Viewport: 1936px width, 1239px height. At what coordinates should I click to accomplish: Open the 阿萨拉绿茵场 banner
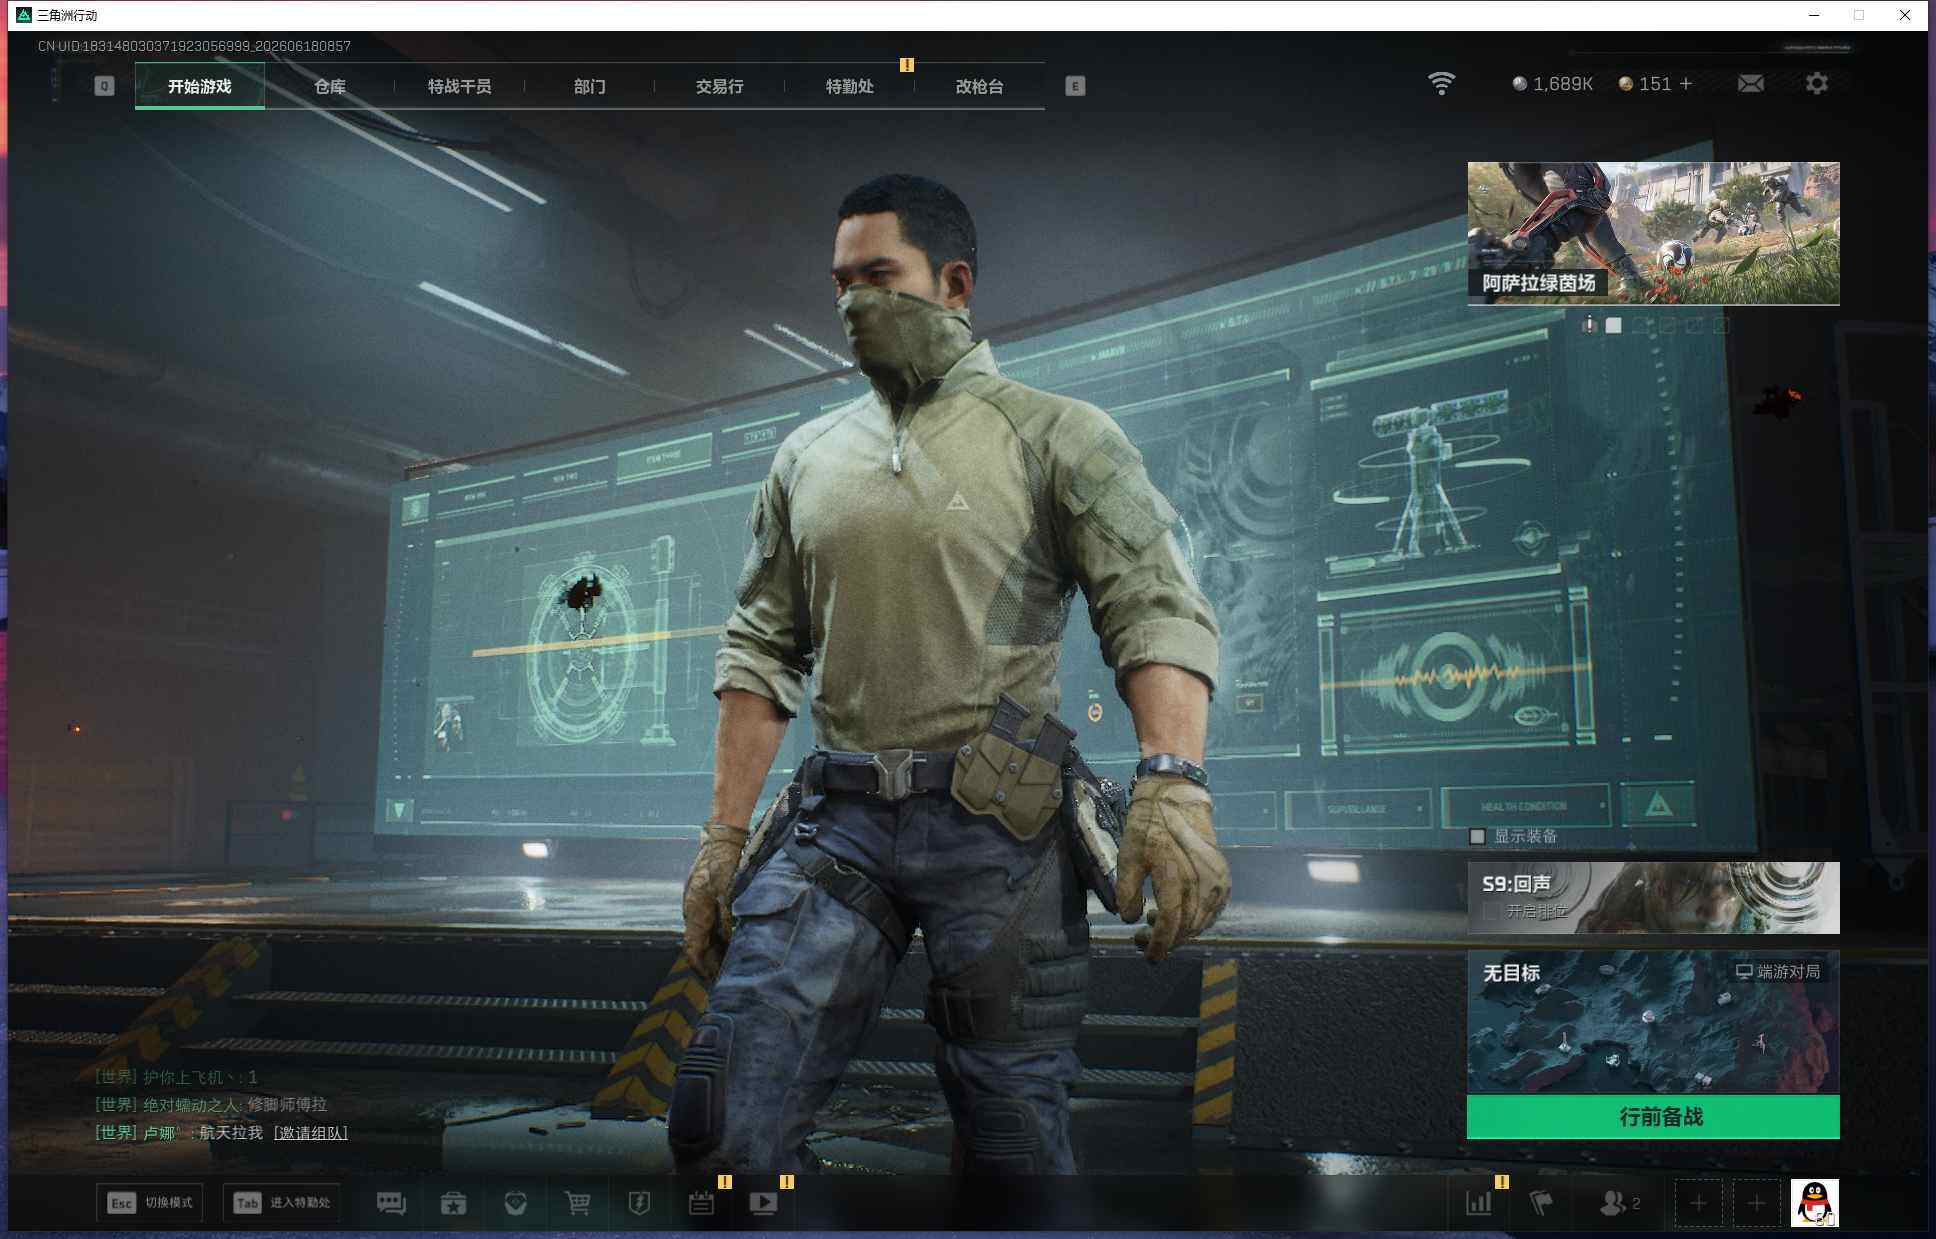(x=1653, y=233)
